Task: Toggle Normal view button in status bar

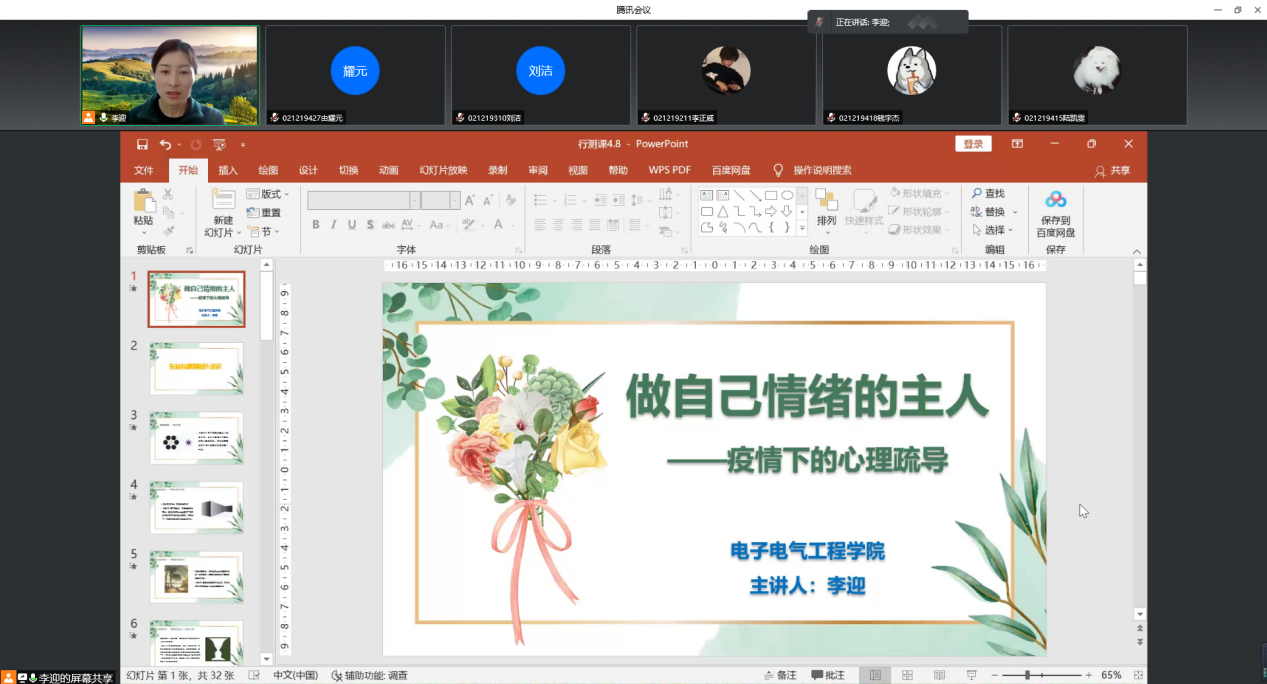Action: 875,675
